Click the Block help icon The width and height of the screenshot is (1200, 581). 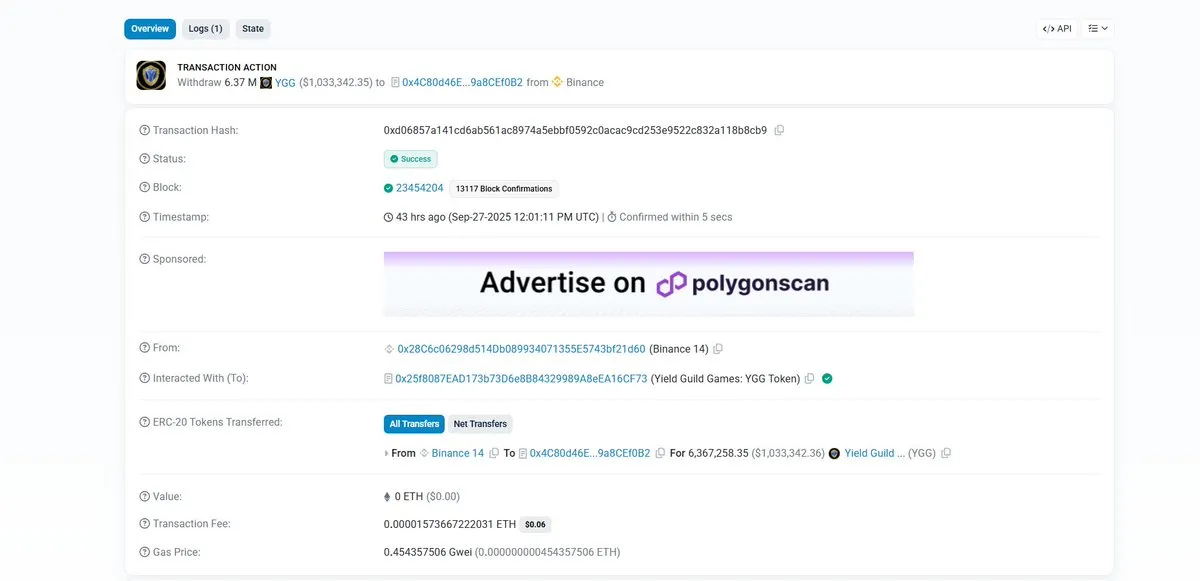point(144,188)
